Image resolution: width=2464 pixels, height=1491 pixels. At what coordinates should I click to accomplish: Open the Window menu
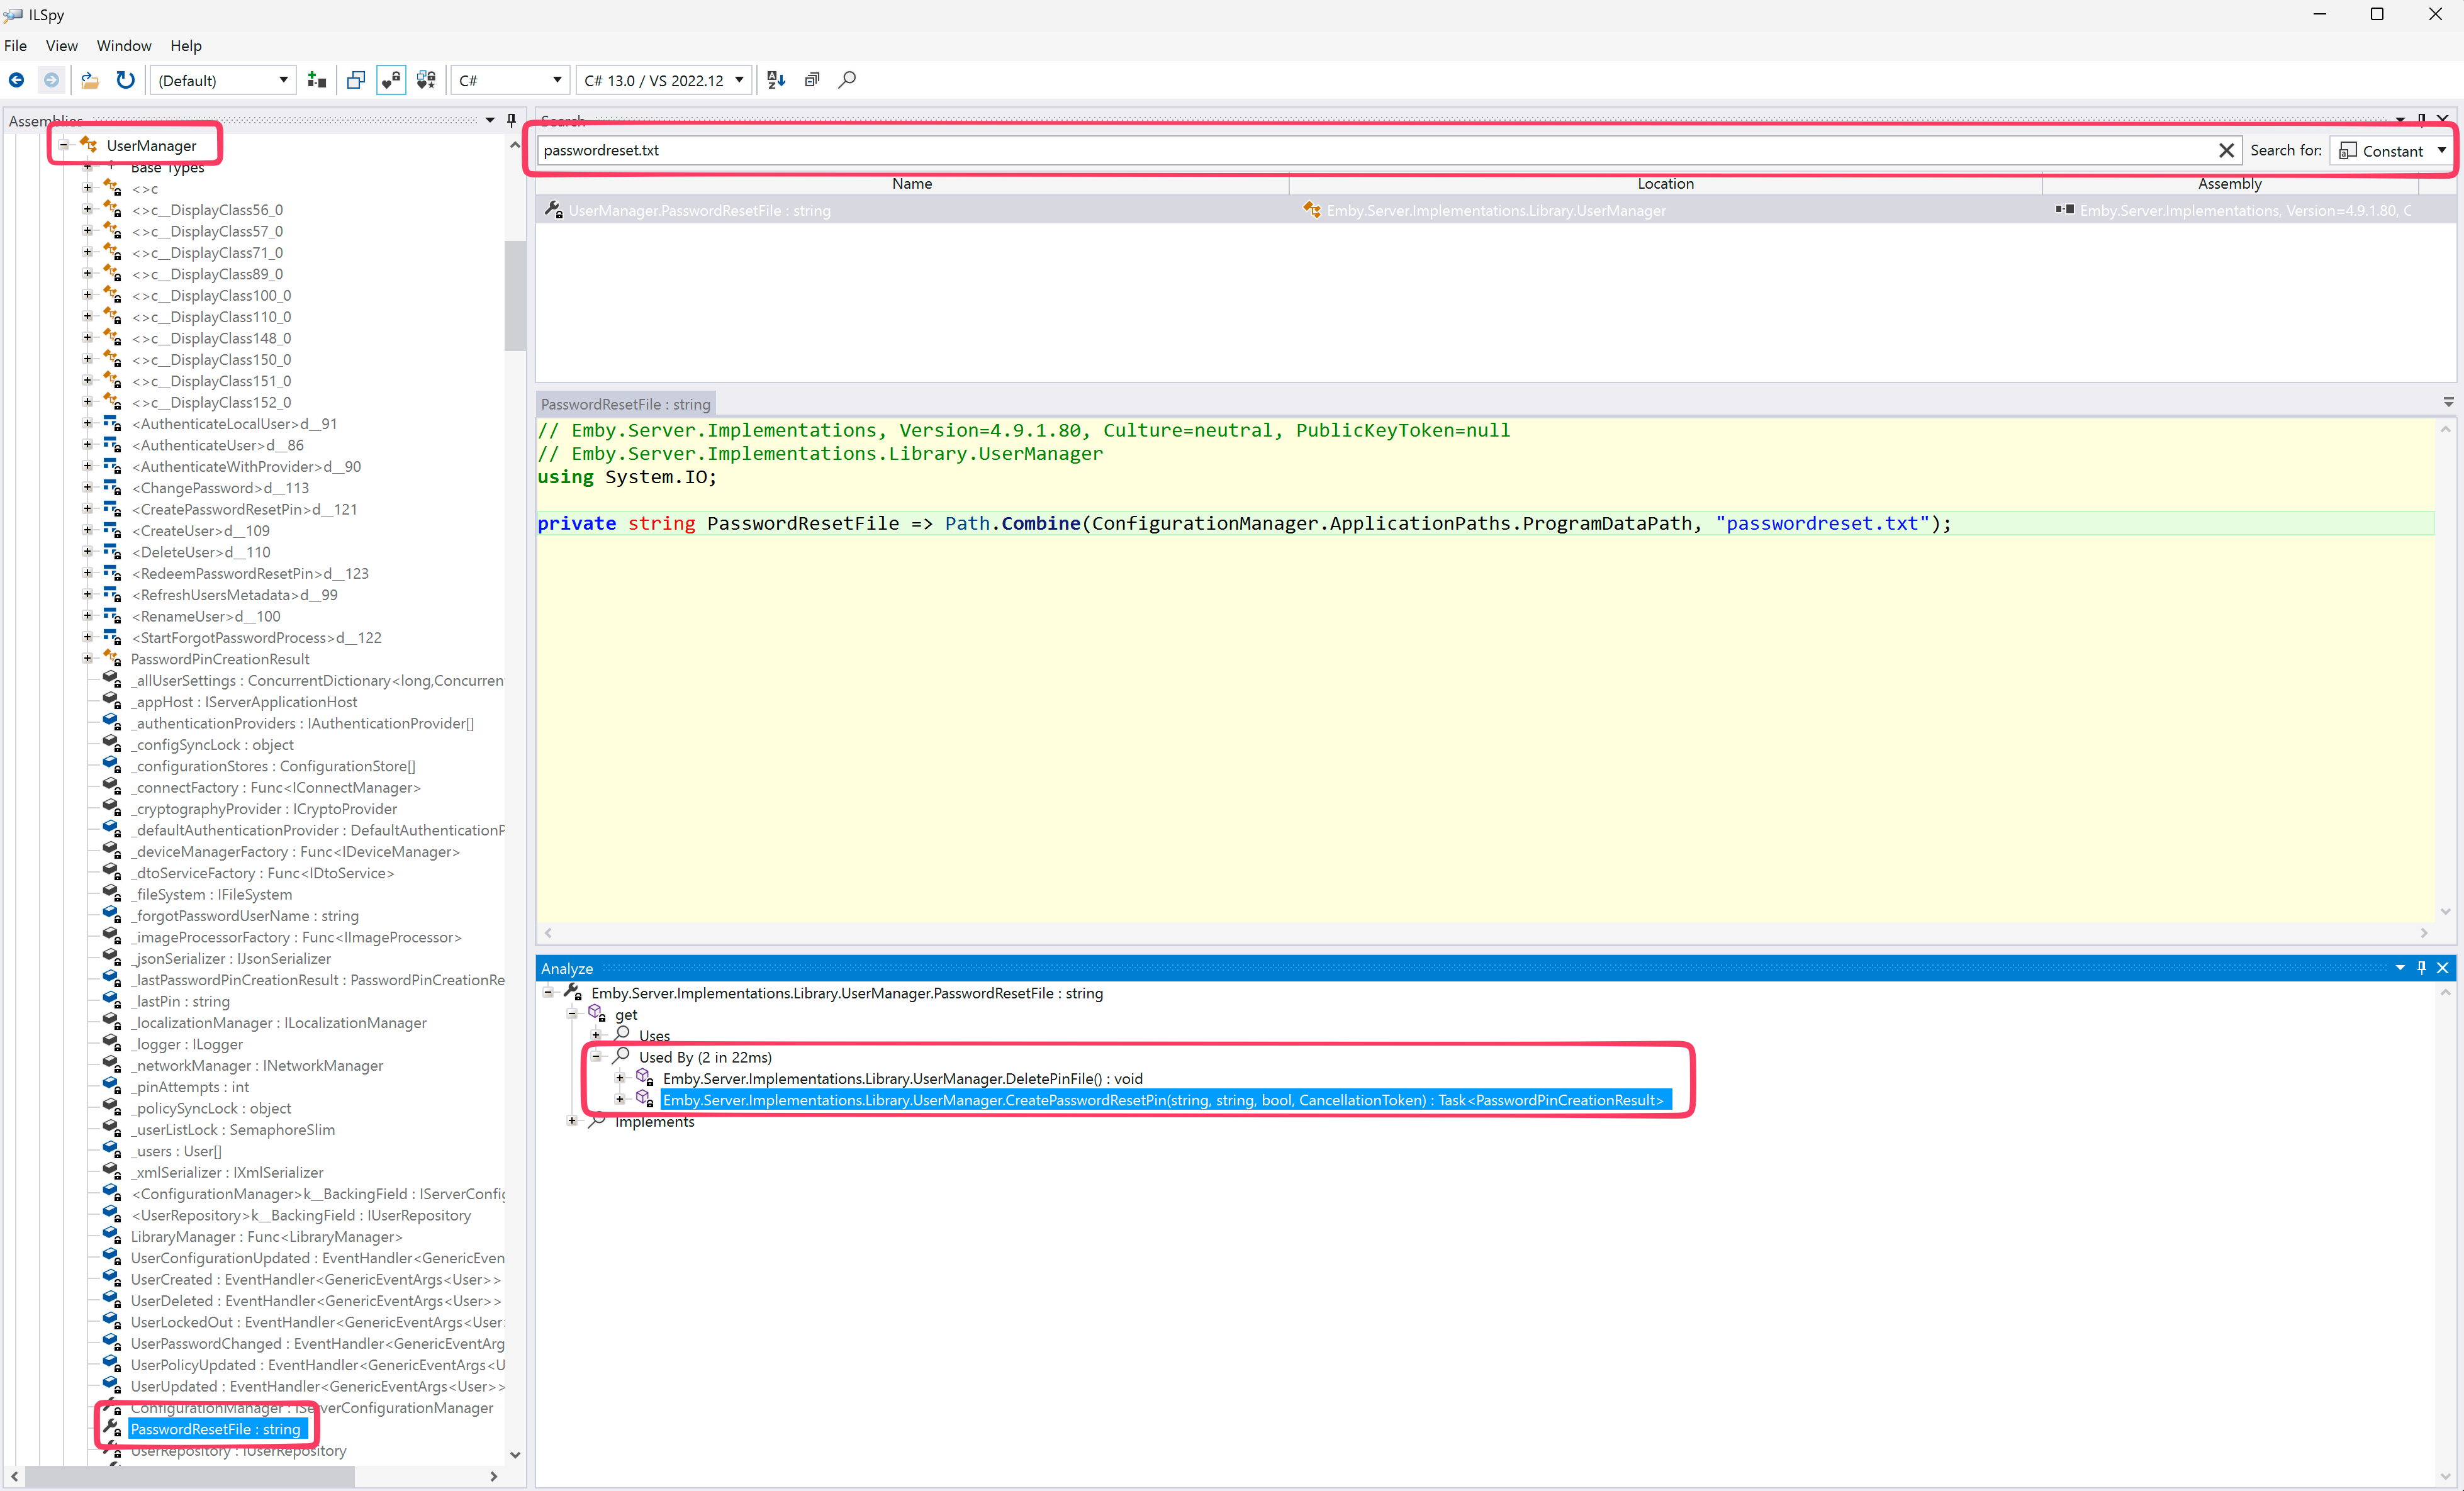pyautogui.click(x=124, y=46)
